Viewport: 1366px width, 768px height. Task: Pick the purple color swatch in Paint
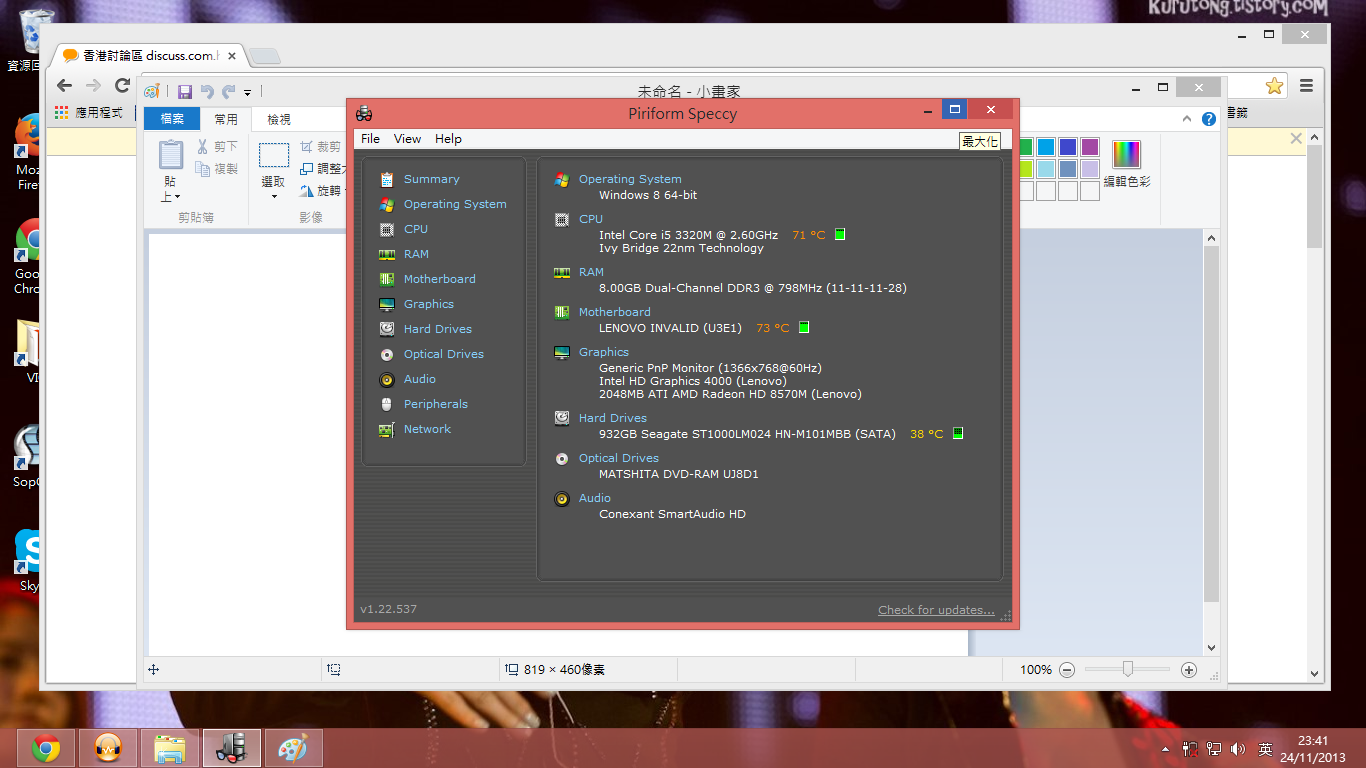(1089, 147)
